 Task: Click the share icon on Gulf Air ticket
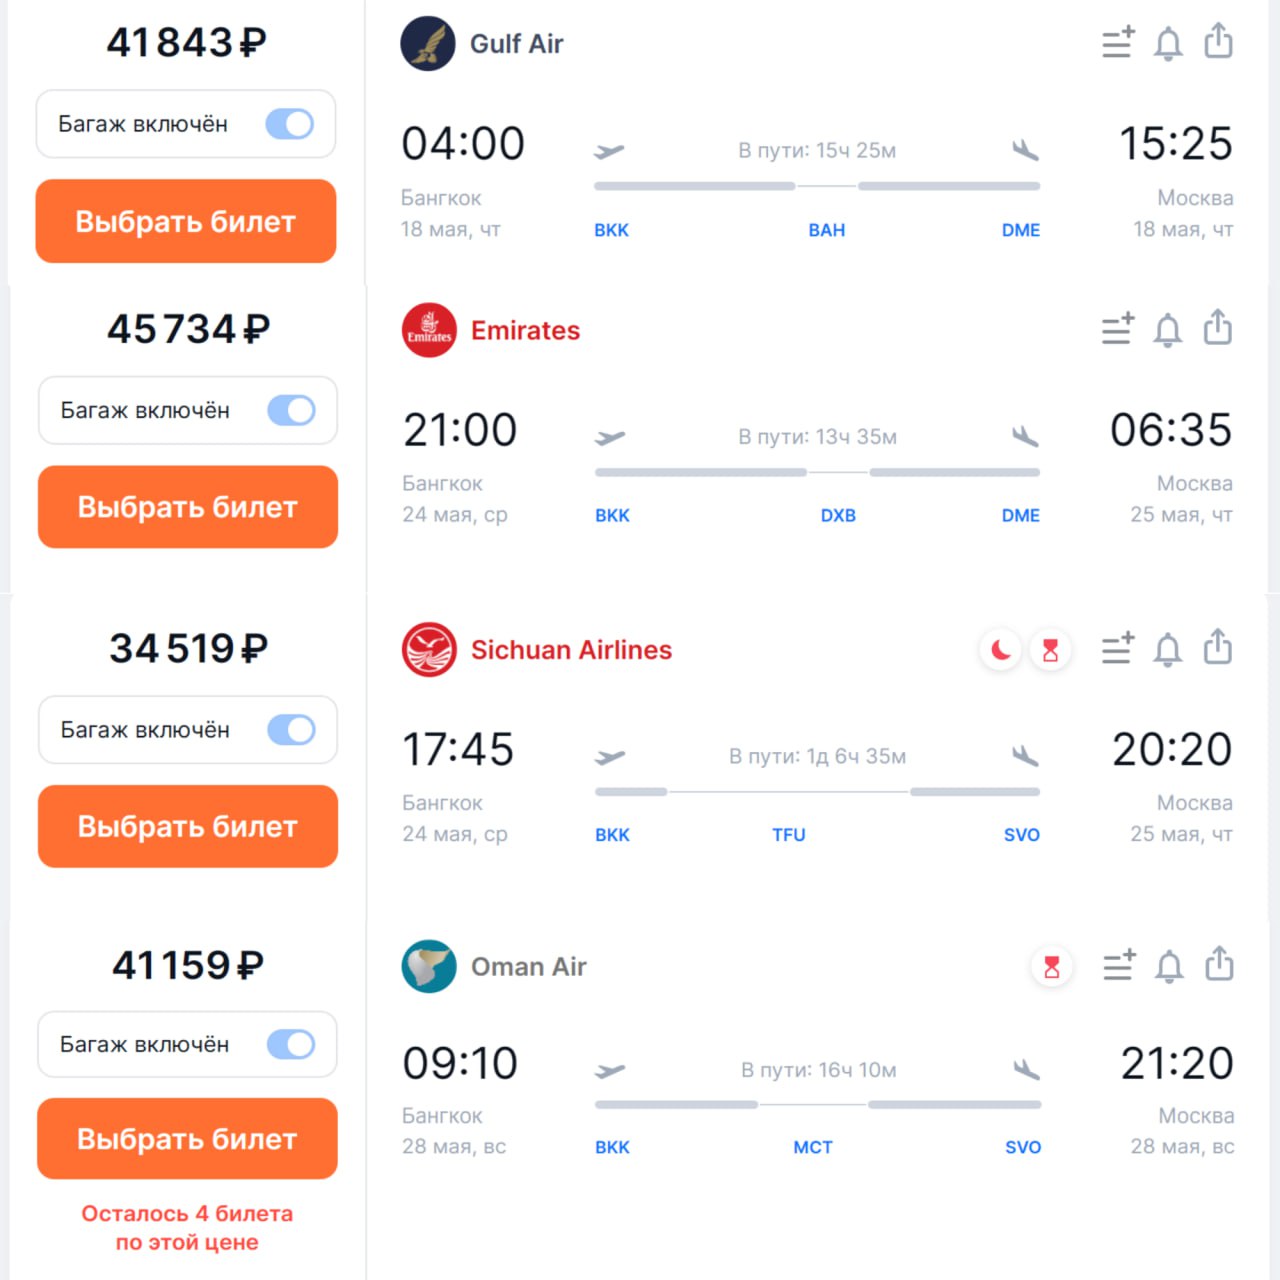[x=1218, y=42]
